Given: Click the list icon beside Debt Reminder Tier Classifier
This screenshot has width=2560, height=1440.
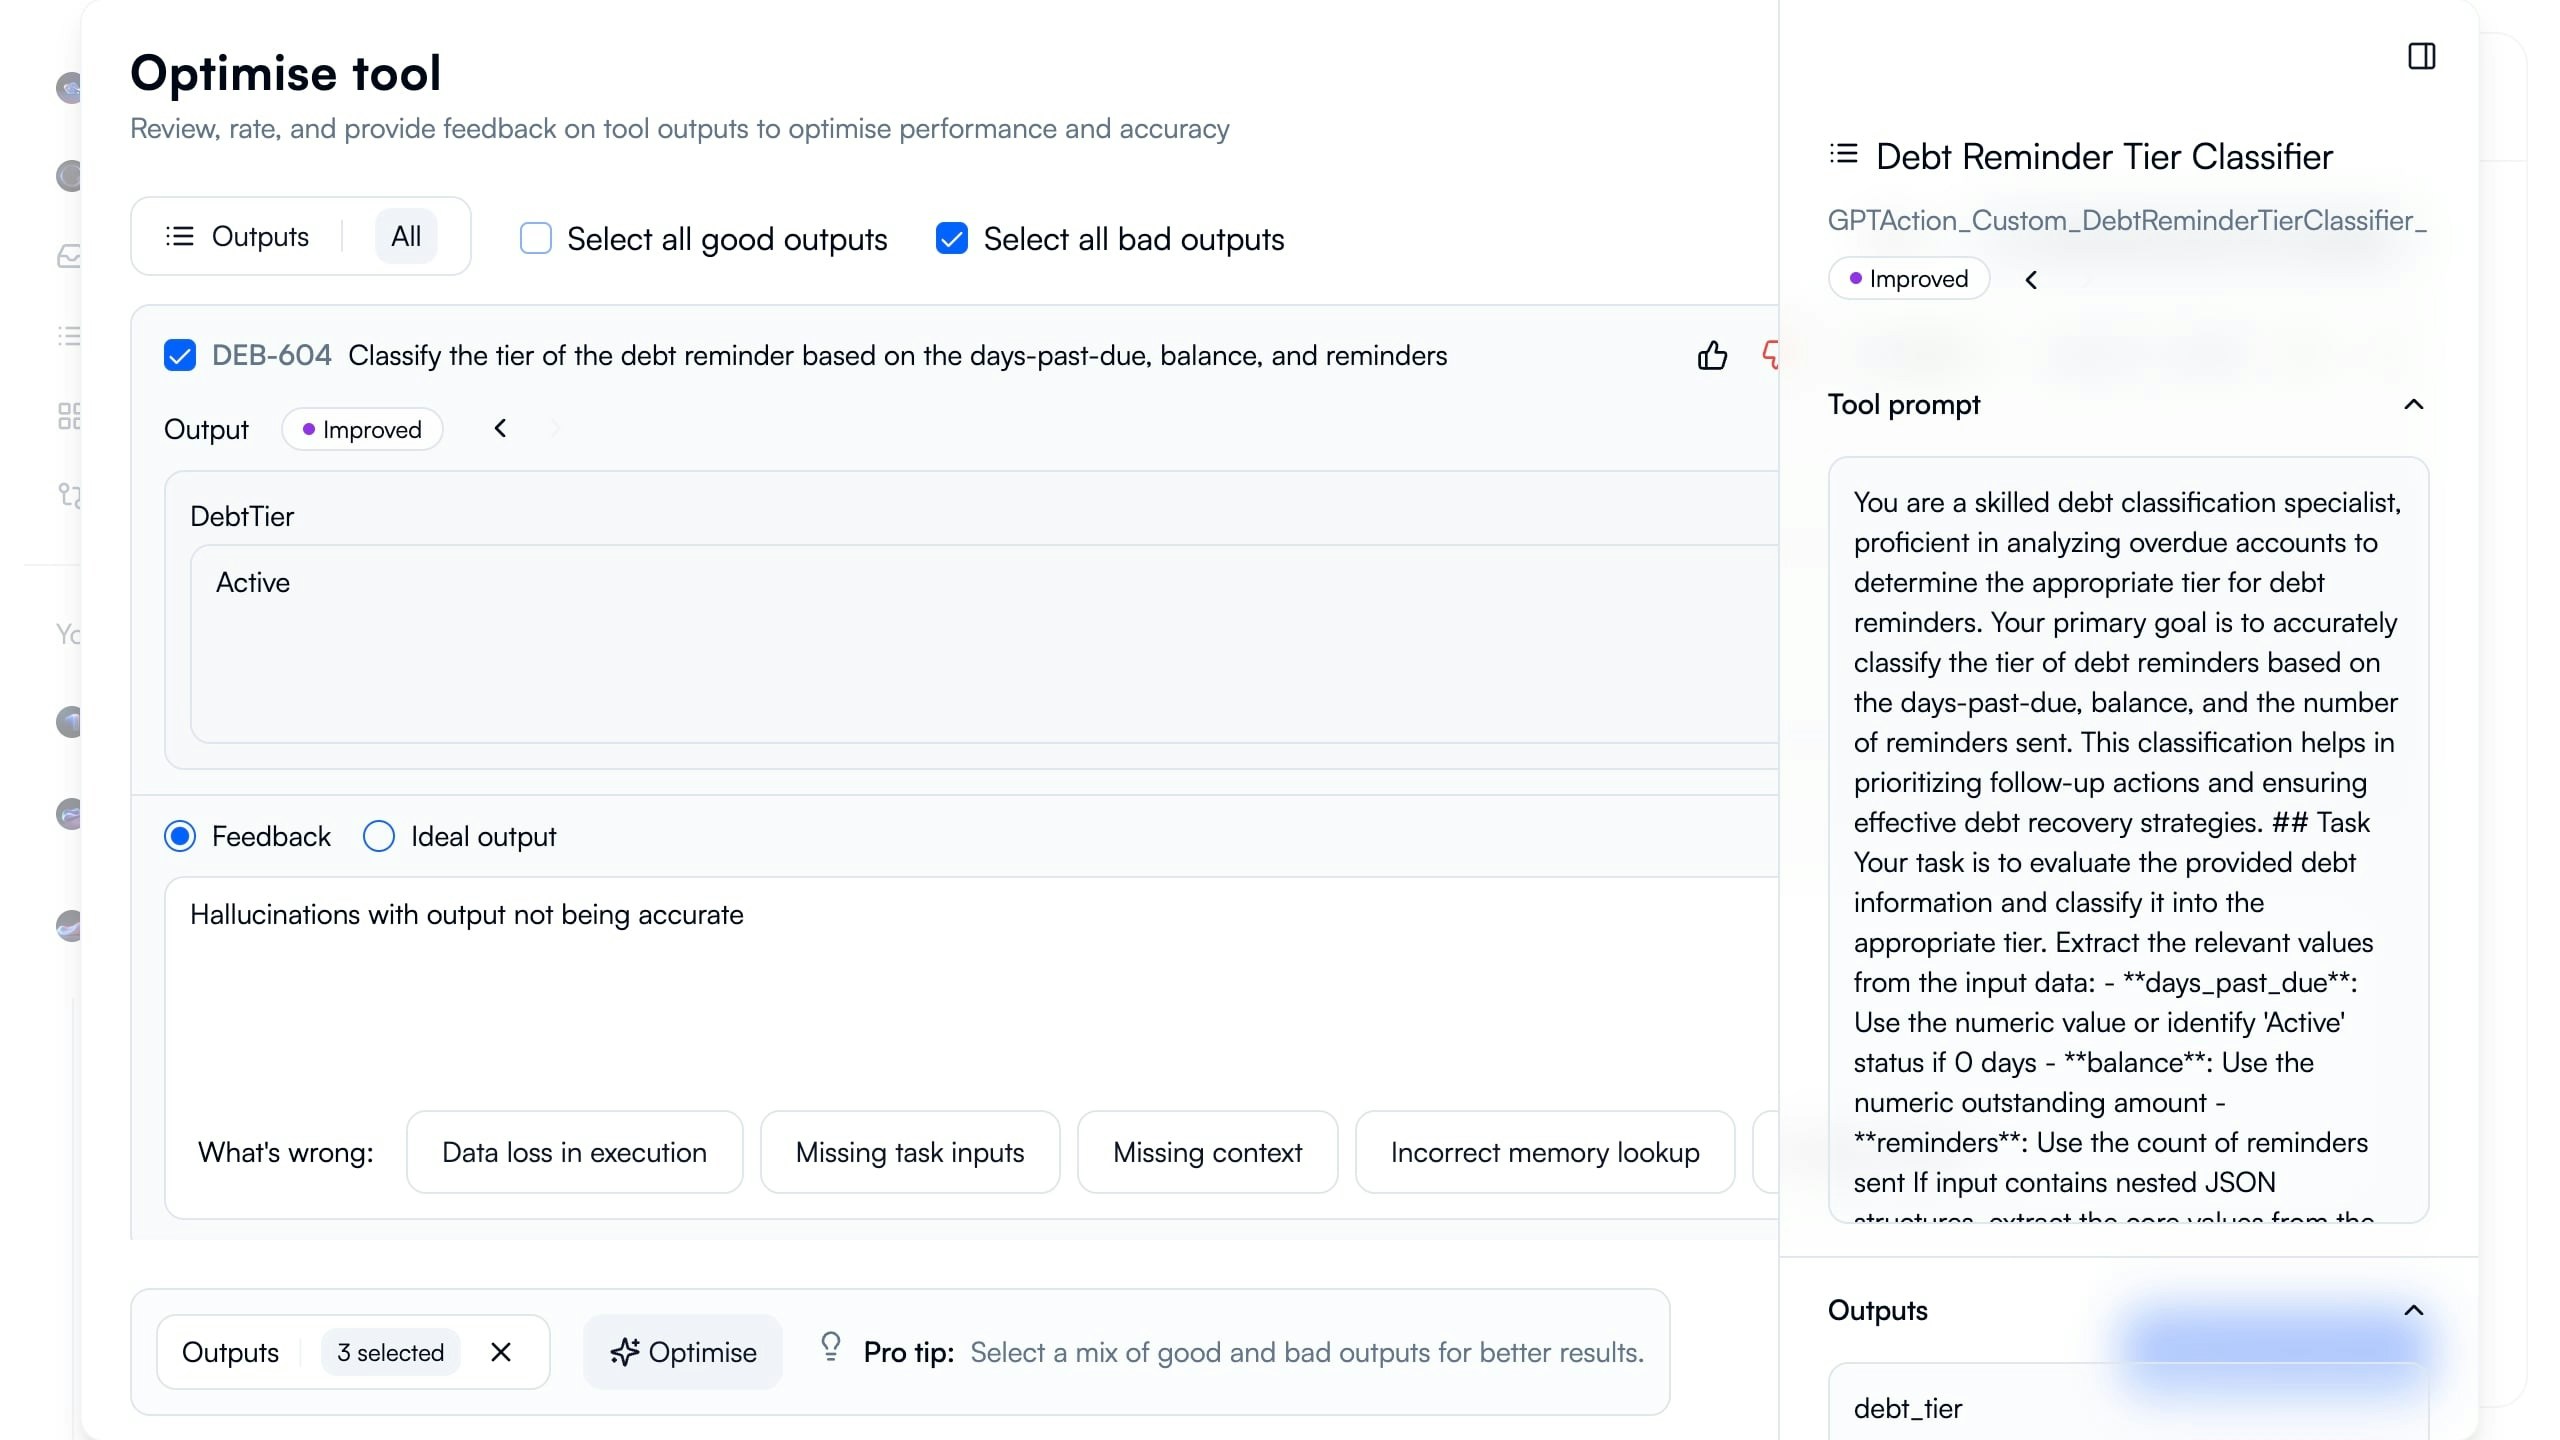Looking at the screenshot, I should point(1843,154).
